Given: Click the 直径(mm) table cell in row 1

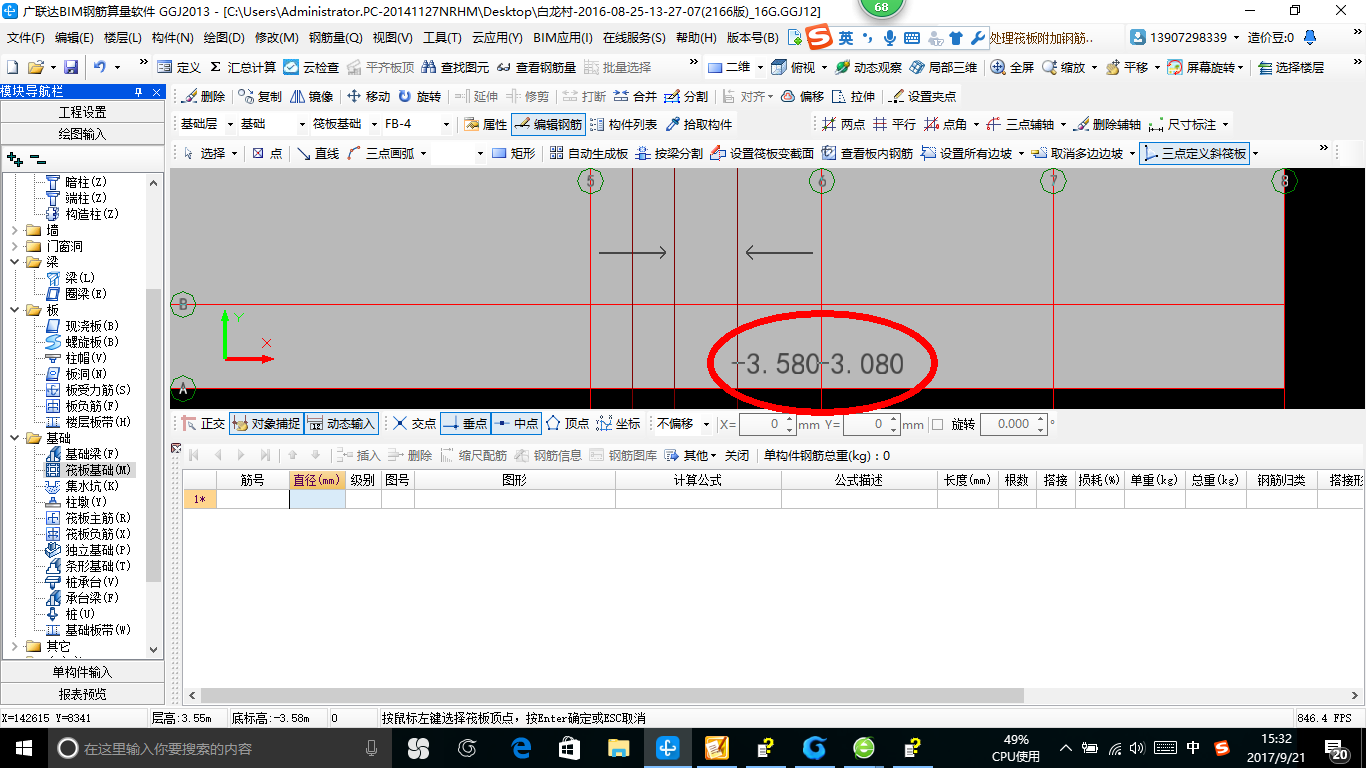Looking at the screenshot, I should coord(317,499).
